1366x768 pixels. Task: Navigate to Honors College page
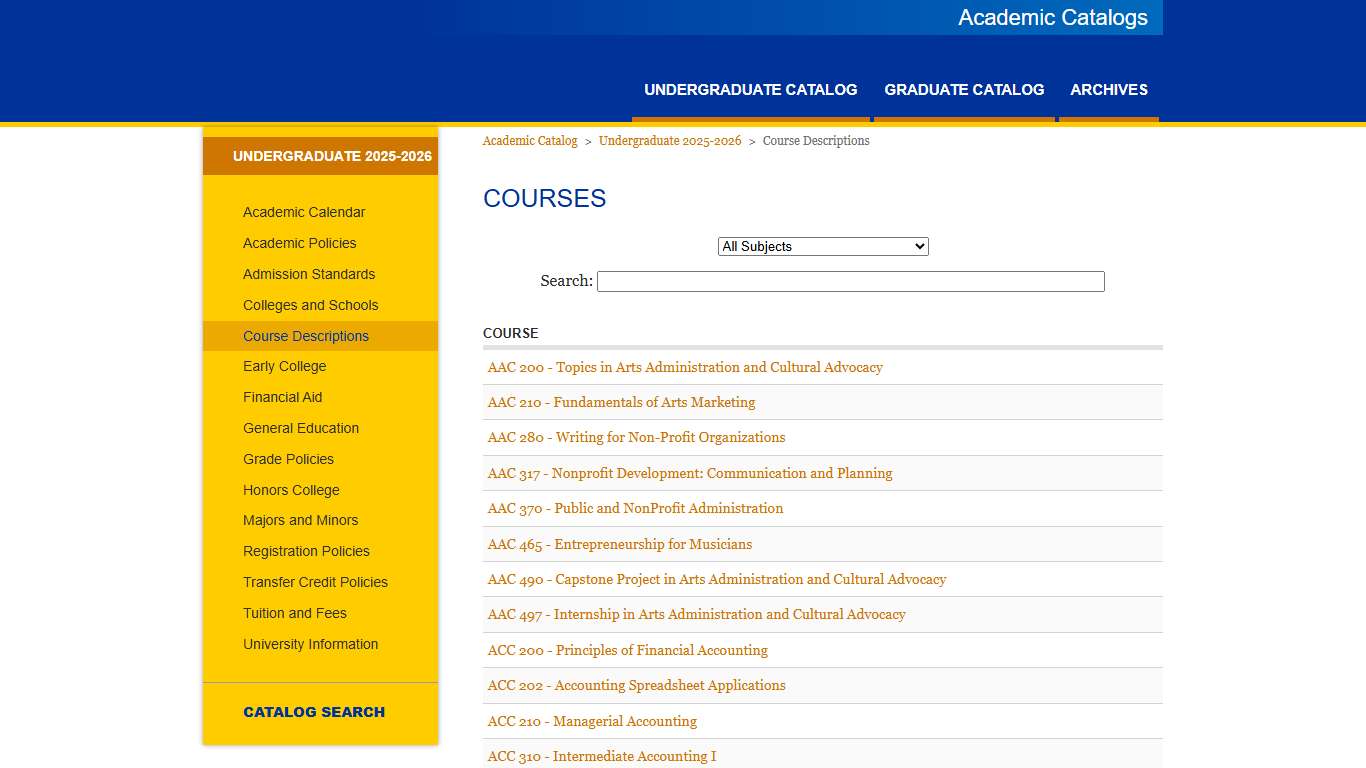291,490
